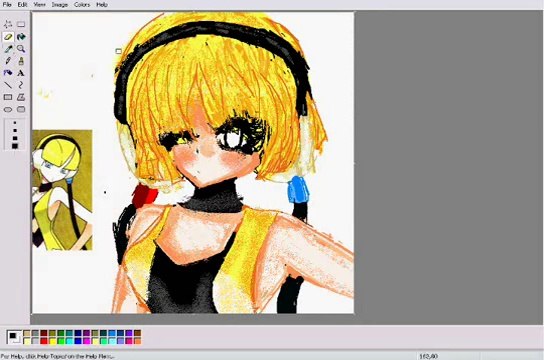The height and width of the screenshot is (360, 544).
Task: Pick the Fill With Color bucket tool
Action: coord(21,37)
